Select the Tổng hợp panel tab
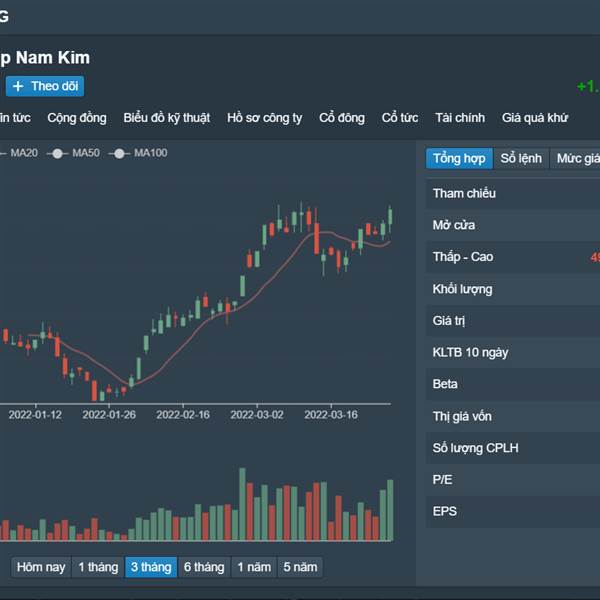 [459, 158]
